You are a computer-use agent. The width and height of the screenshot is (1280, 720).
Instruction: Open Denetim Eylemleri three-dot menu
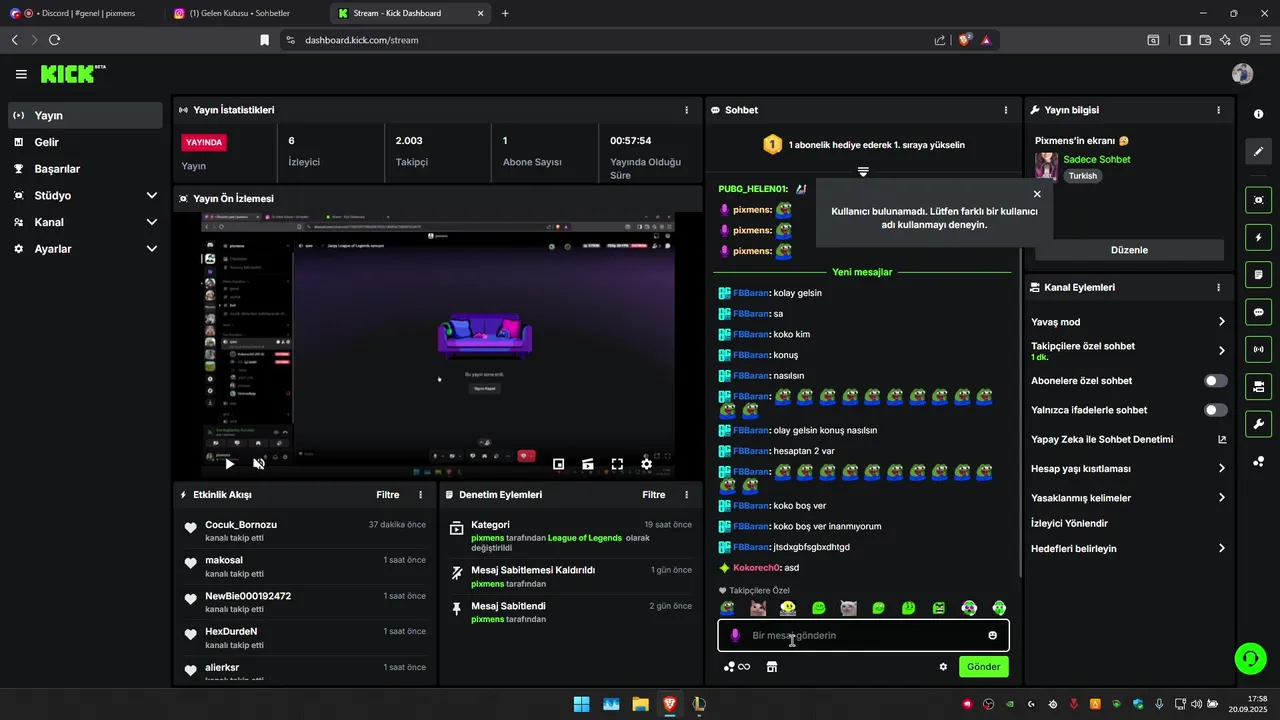point(686,495)
